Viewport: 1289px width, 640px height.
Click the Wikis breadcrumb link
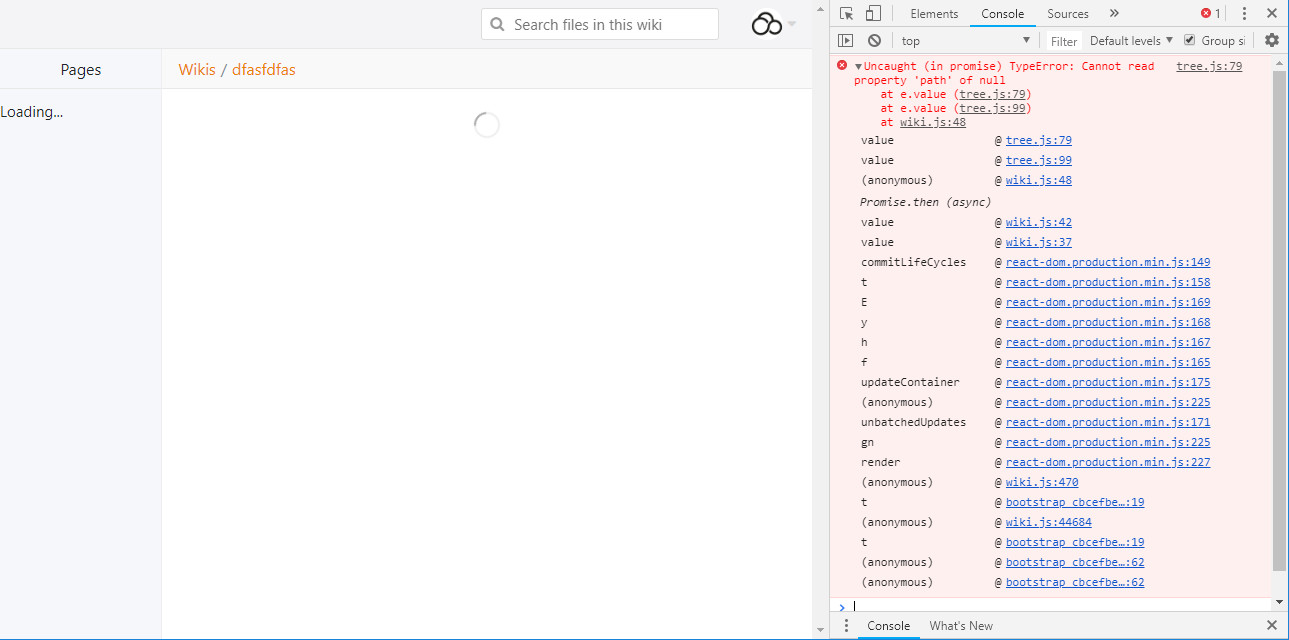[197, 70]
